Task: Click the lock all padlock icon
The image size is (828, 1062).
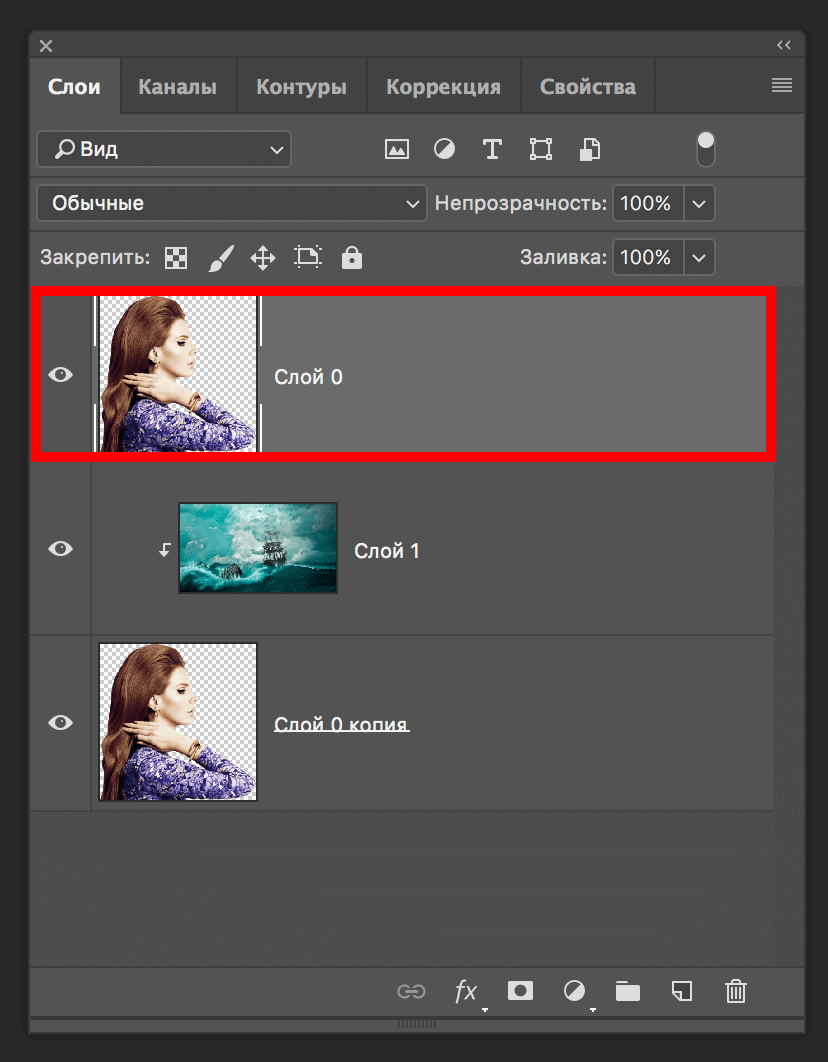Action: (351, 258)
